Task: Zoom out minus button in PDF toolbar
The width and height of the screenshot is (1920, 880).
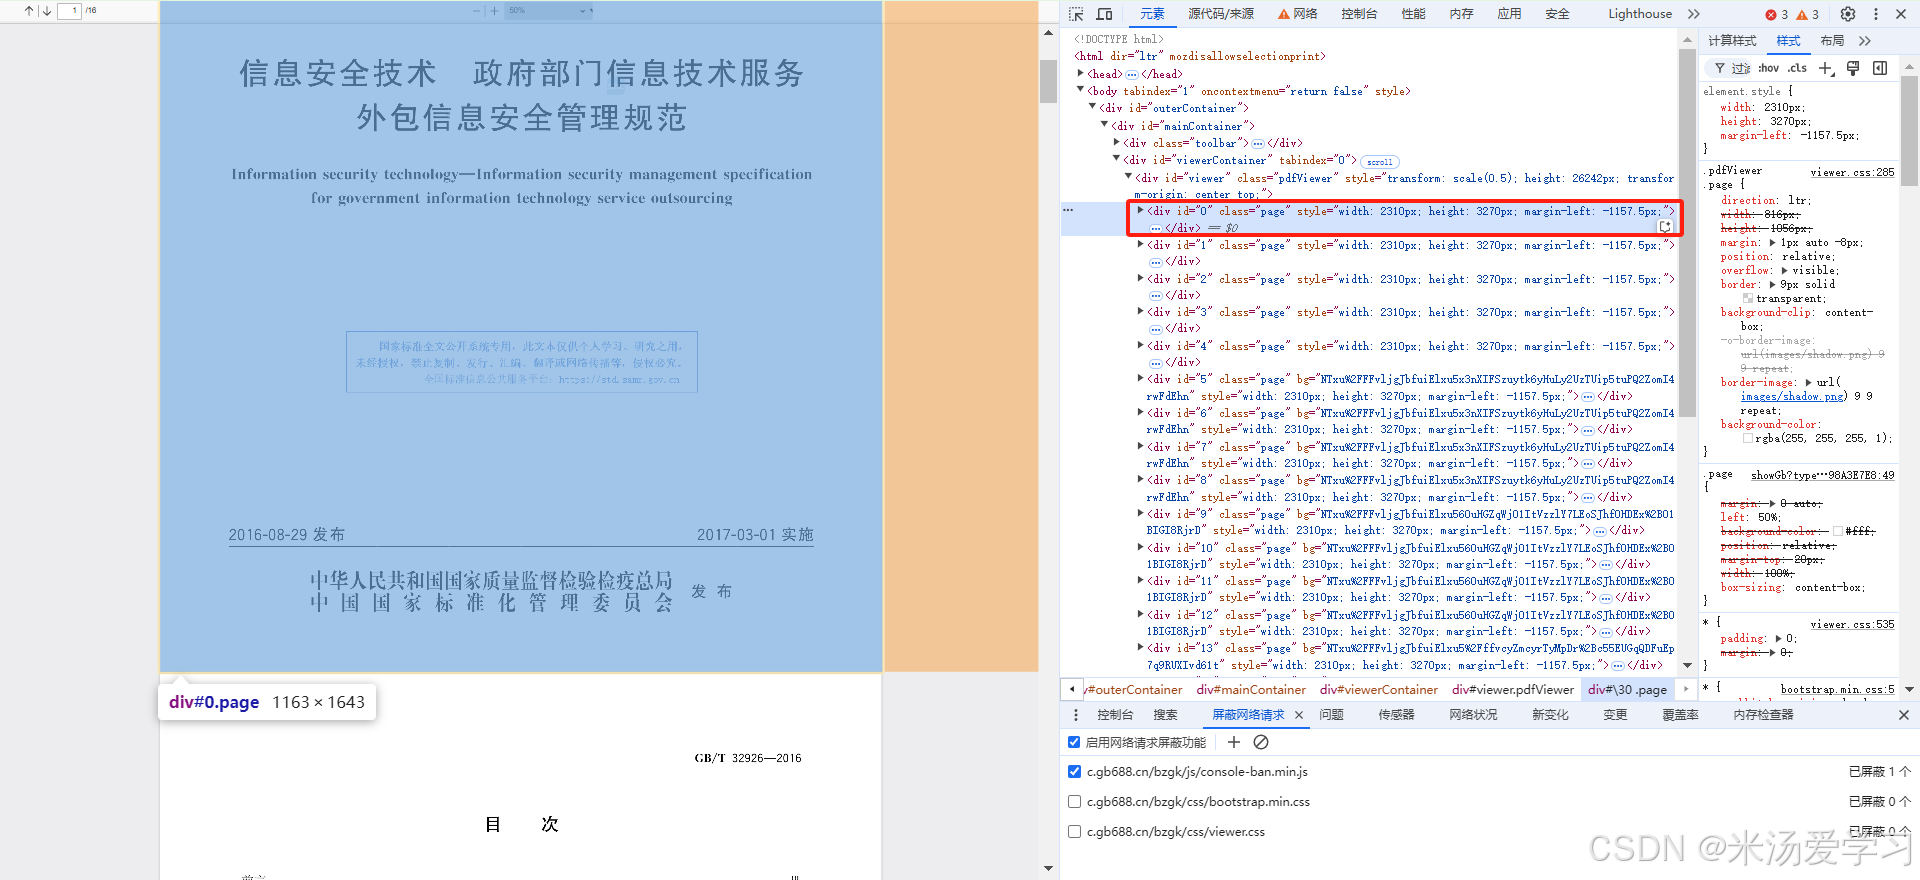Action: tap(476, 11)
